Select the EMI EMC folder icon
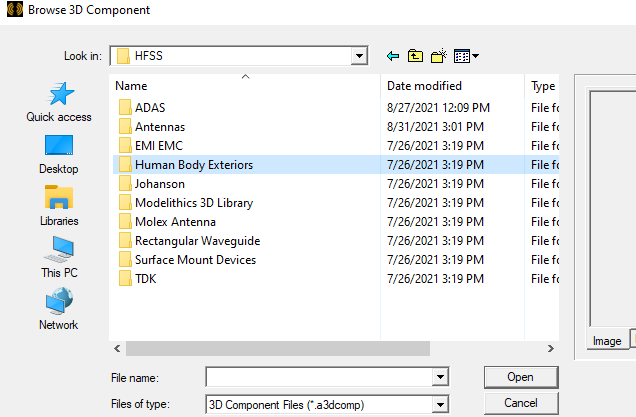The width and height of the screenshot is (636, 417). 125,146
